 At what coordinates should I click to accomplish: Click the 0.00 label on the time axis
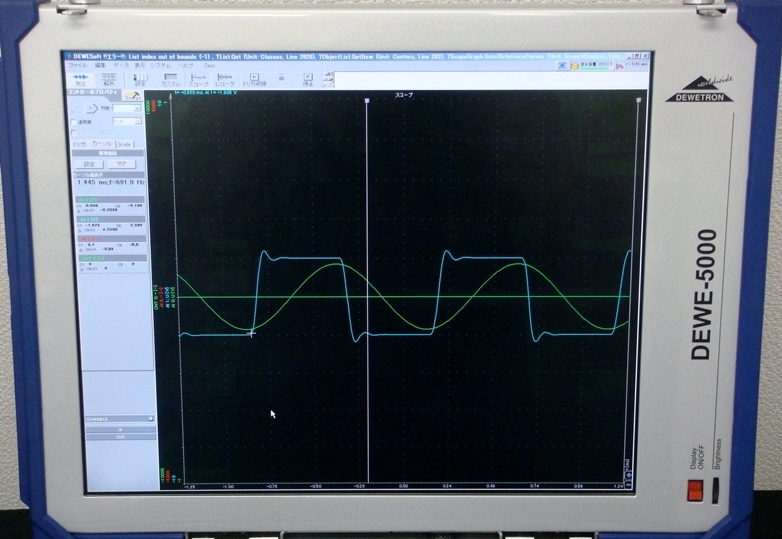click(403, 486)
